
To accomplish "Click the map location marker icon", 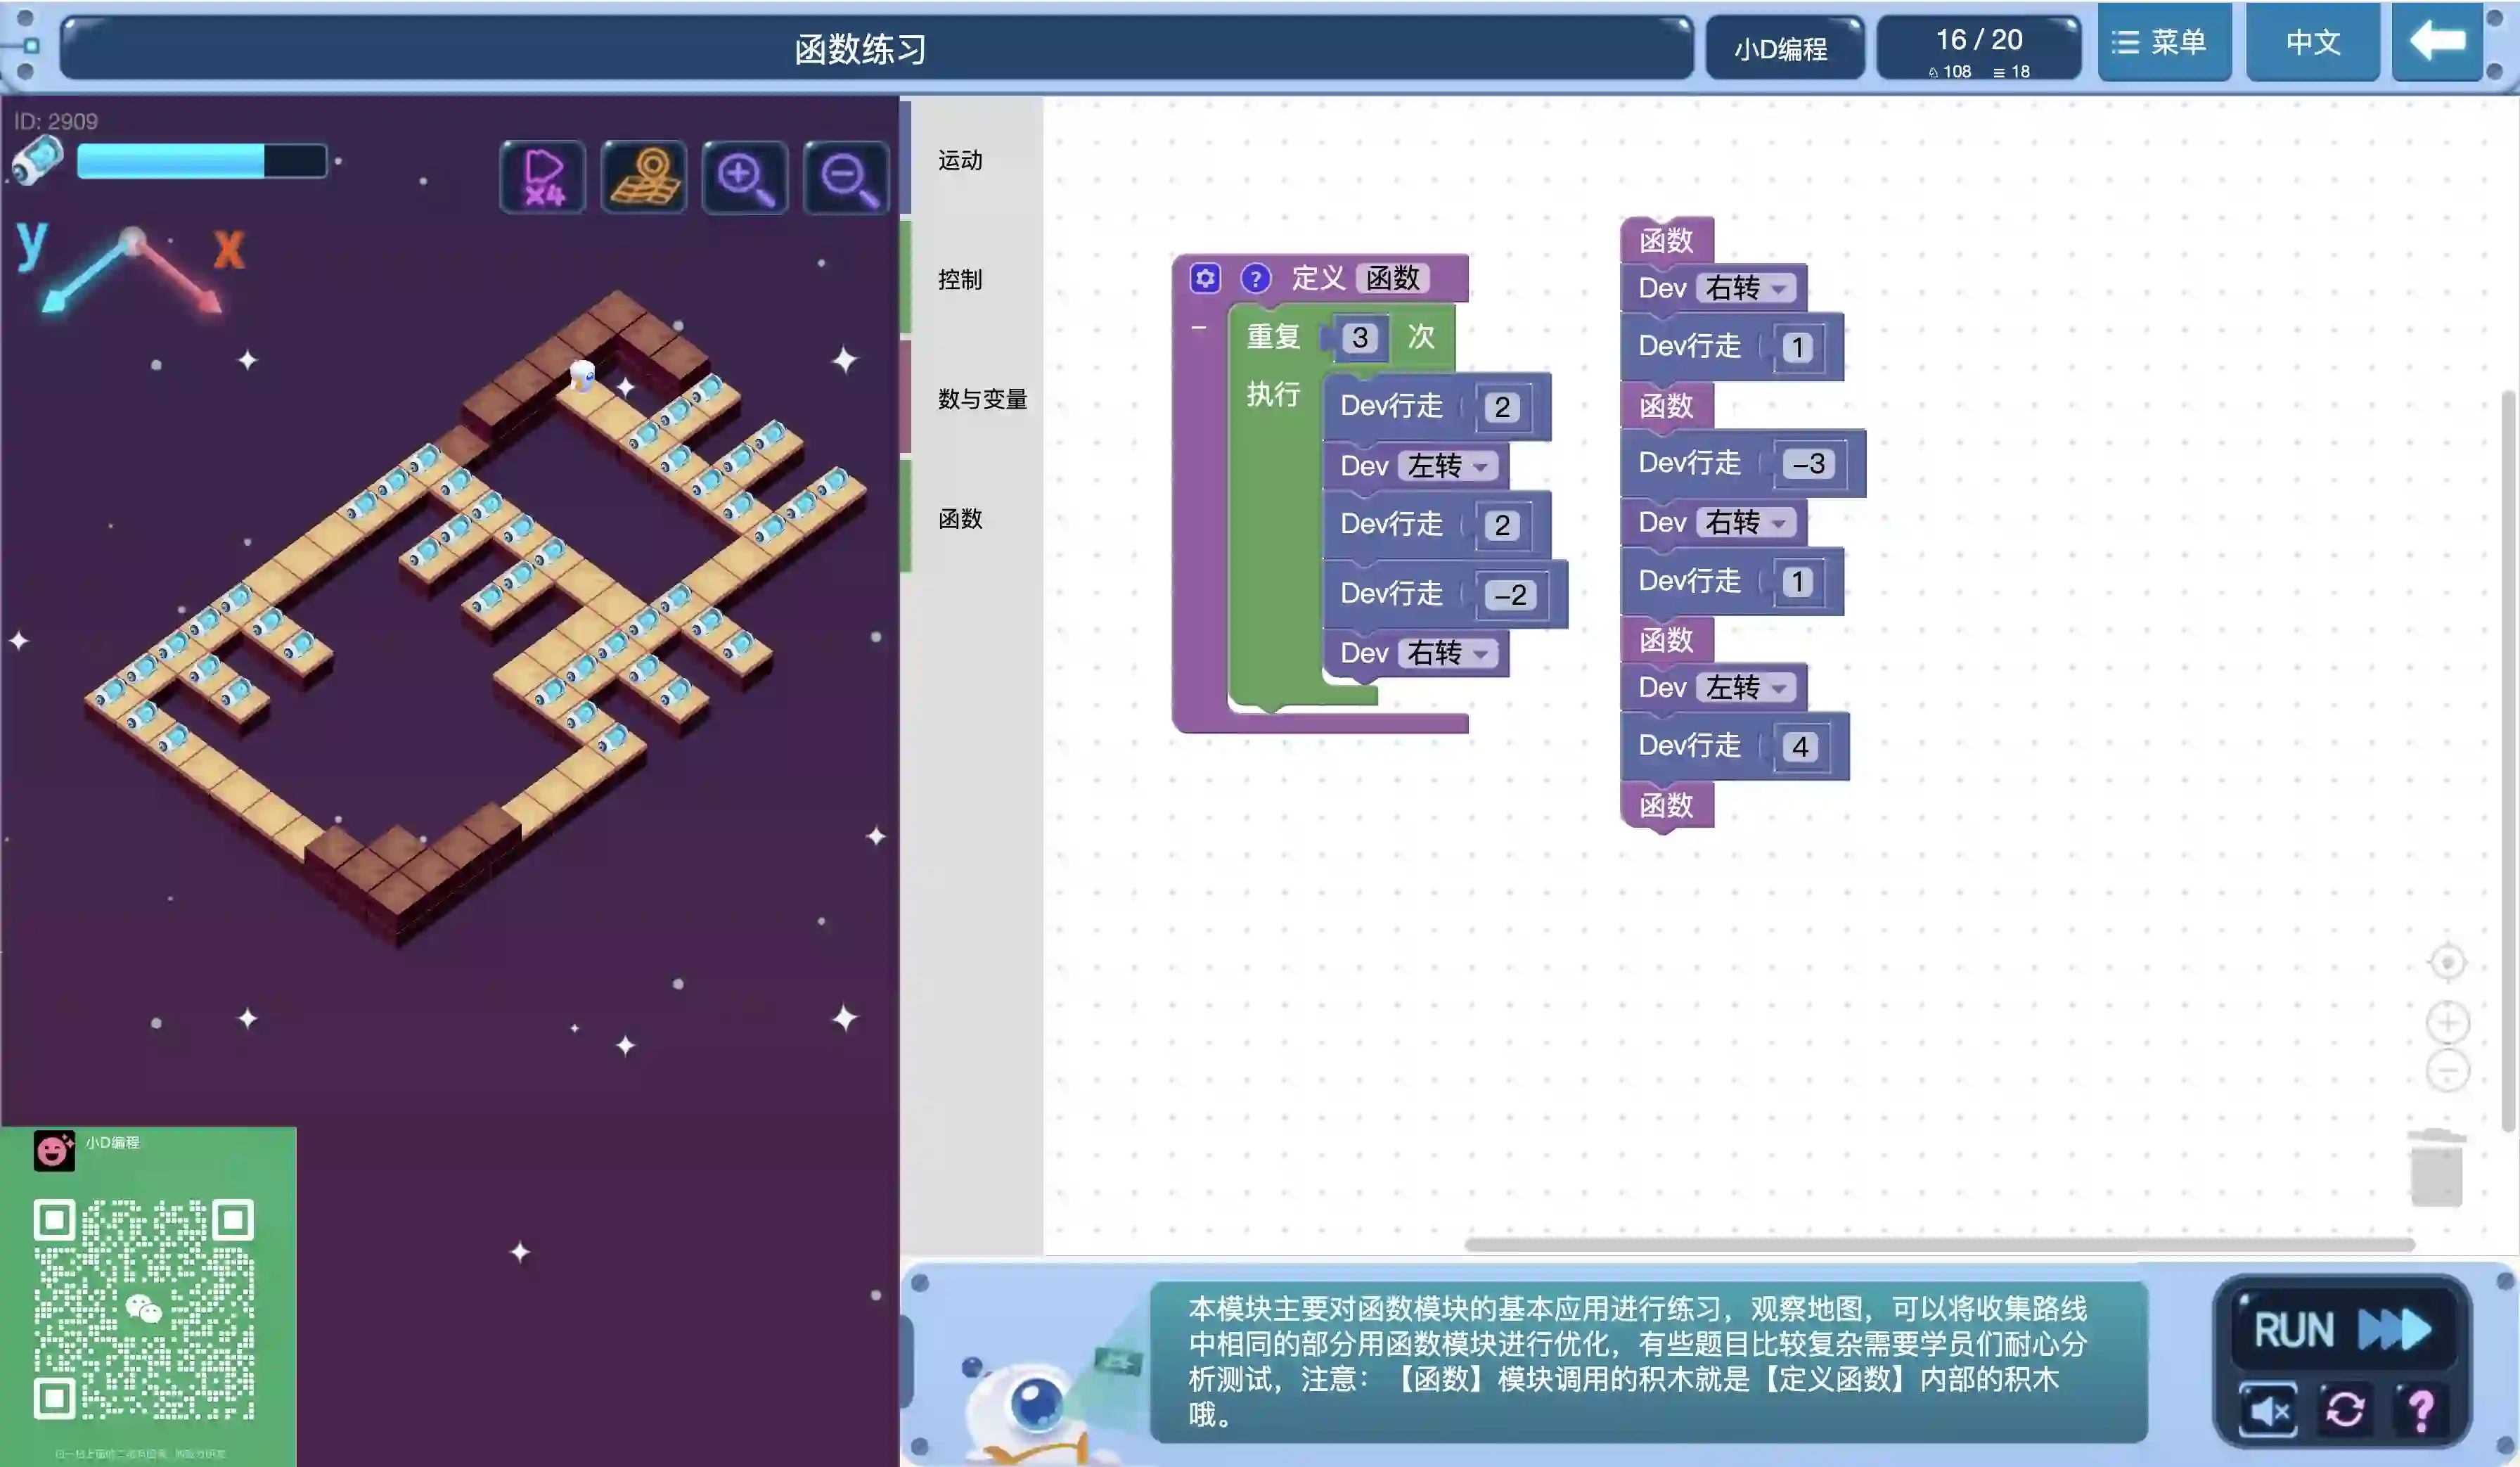I will click(x=645, y=177).
